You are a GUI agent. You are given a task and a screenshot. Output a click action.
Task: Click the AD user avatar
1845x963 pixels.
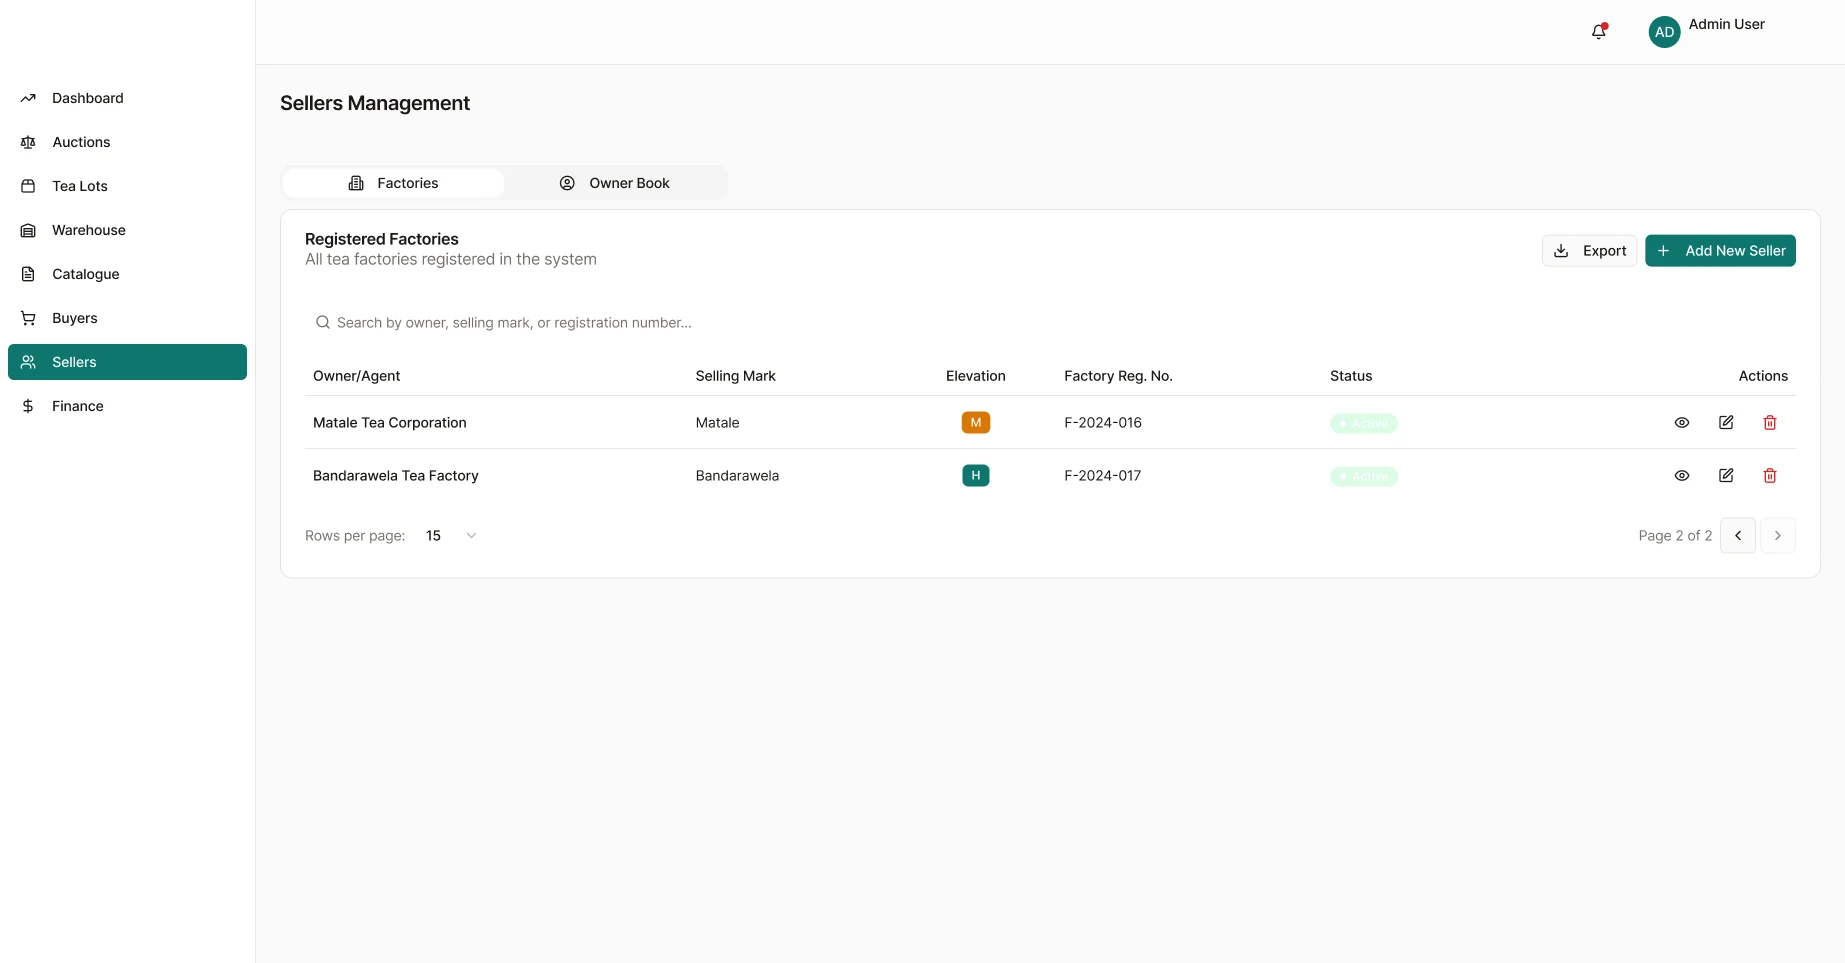point(1664,32)
